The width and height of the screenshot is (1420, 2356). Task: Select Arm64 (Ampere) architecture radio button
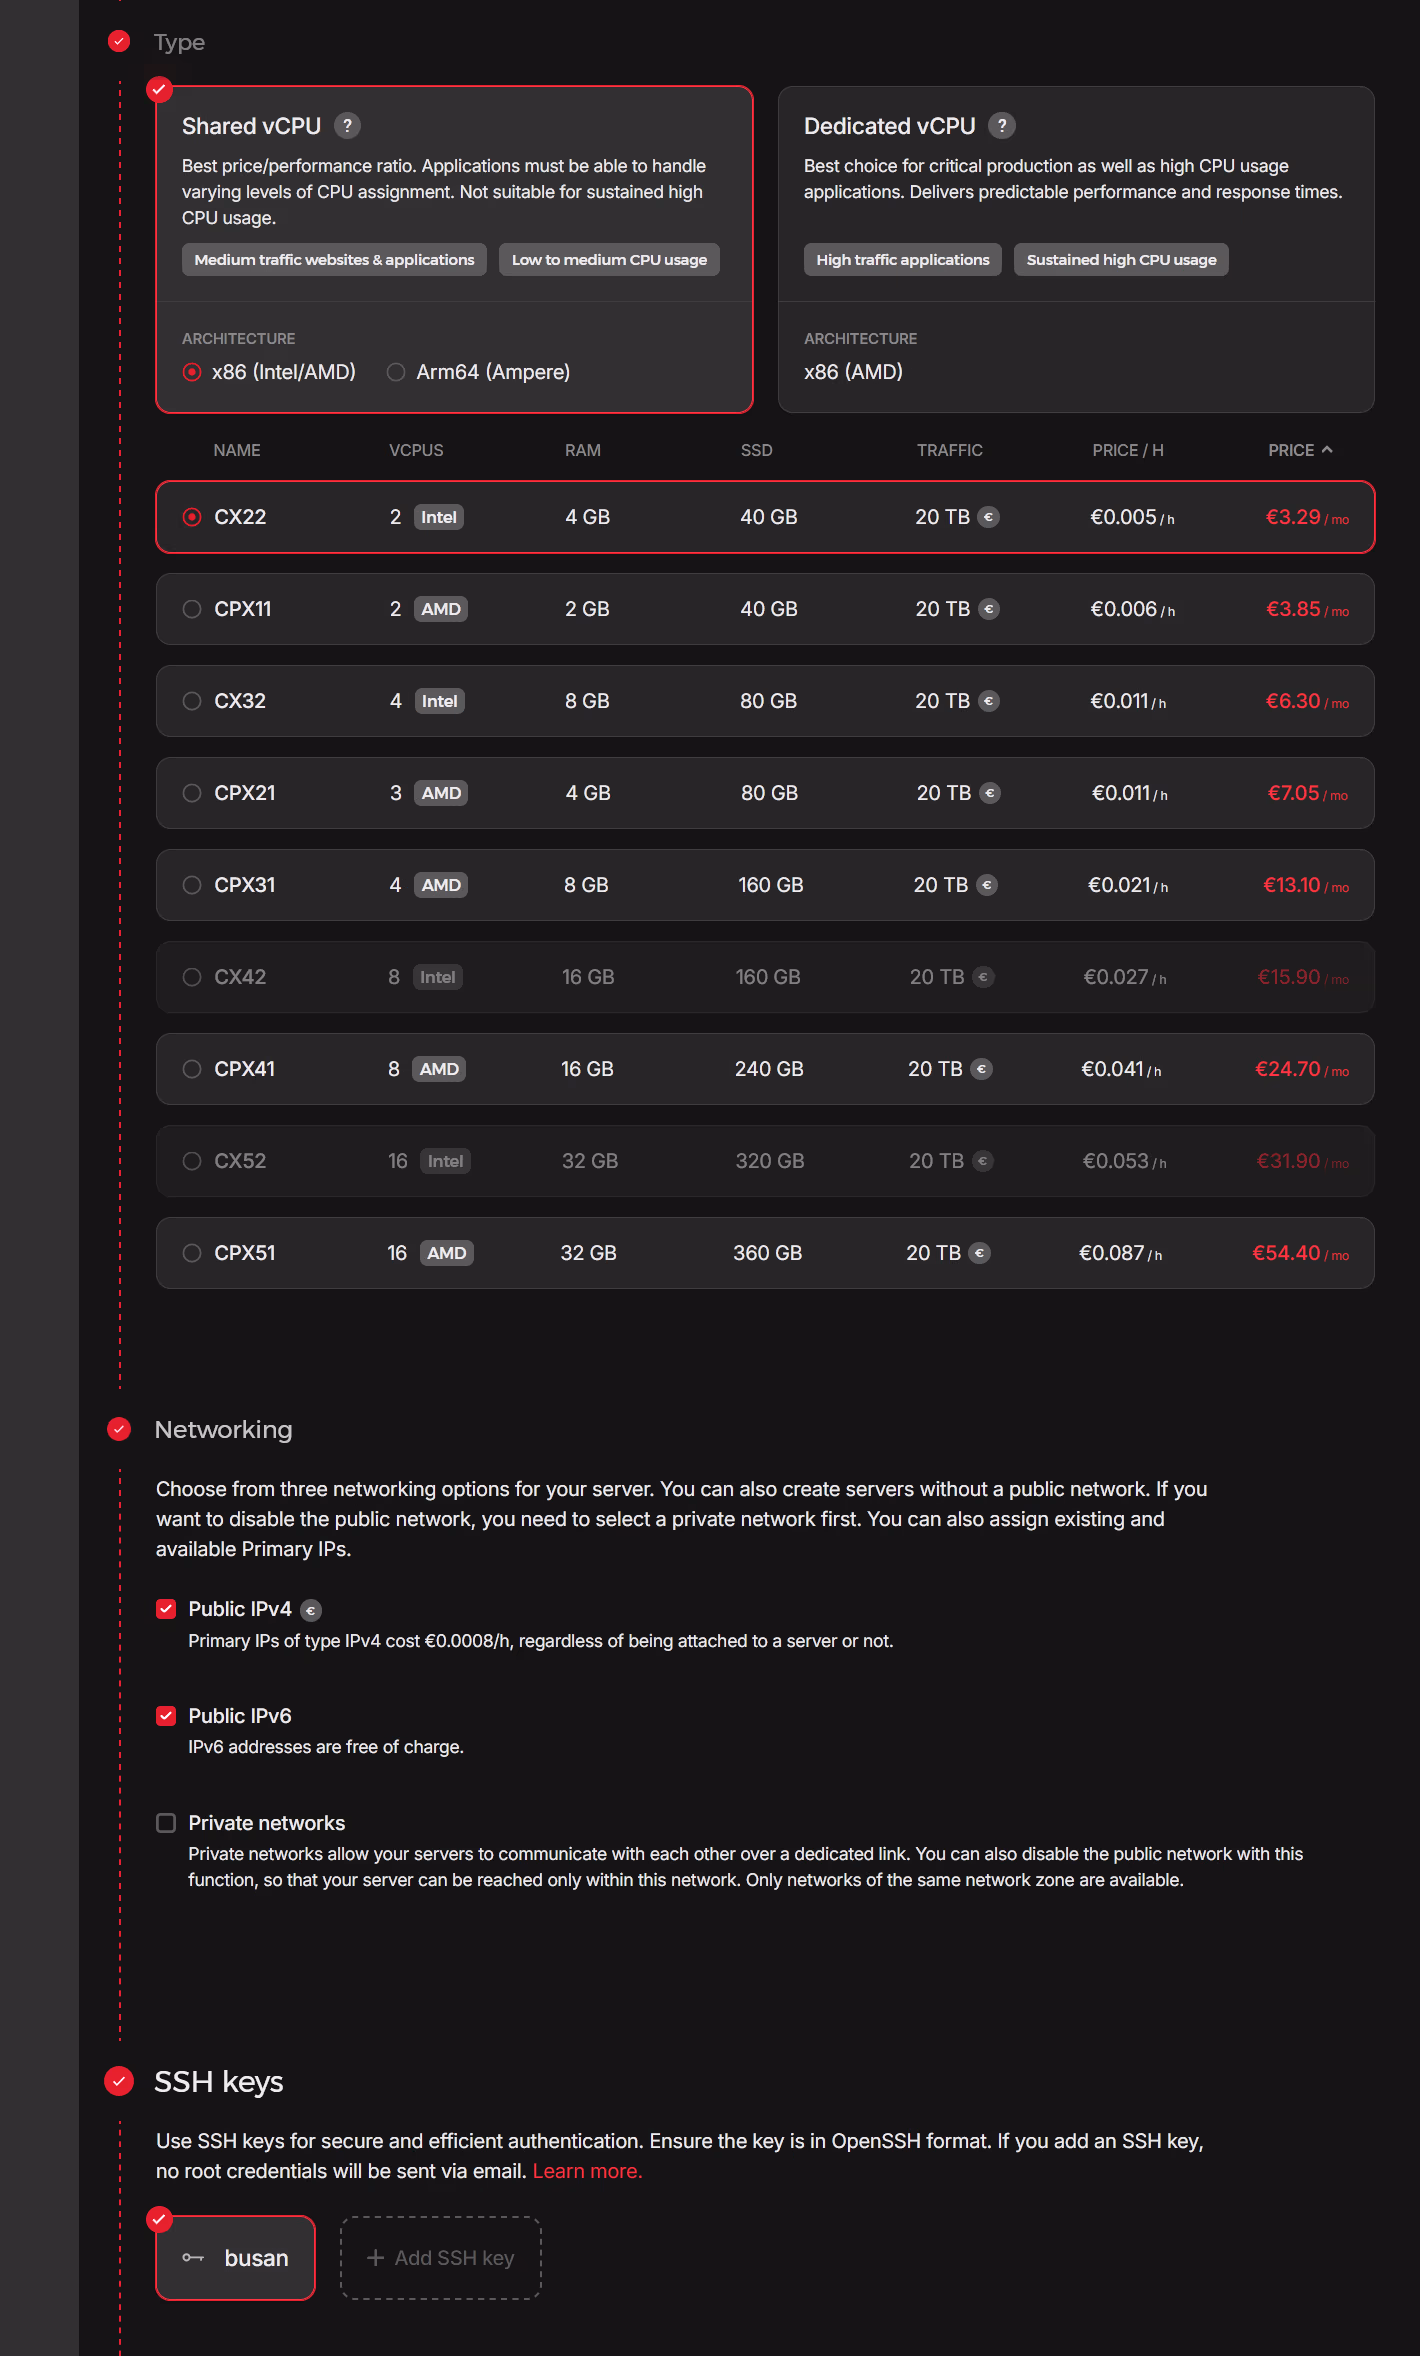pos(396,372)
